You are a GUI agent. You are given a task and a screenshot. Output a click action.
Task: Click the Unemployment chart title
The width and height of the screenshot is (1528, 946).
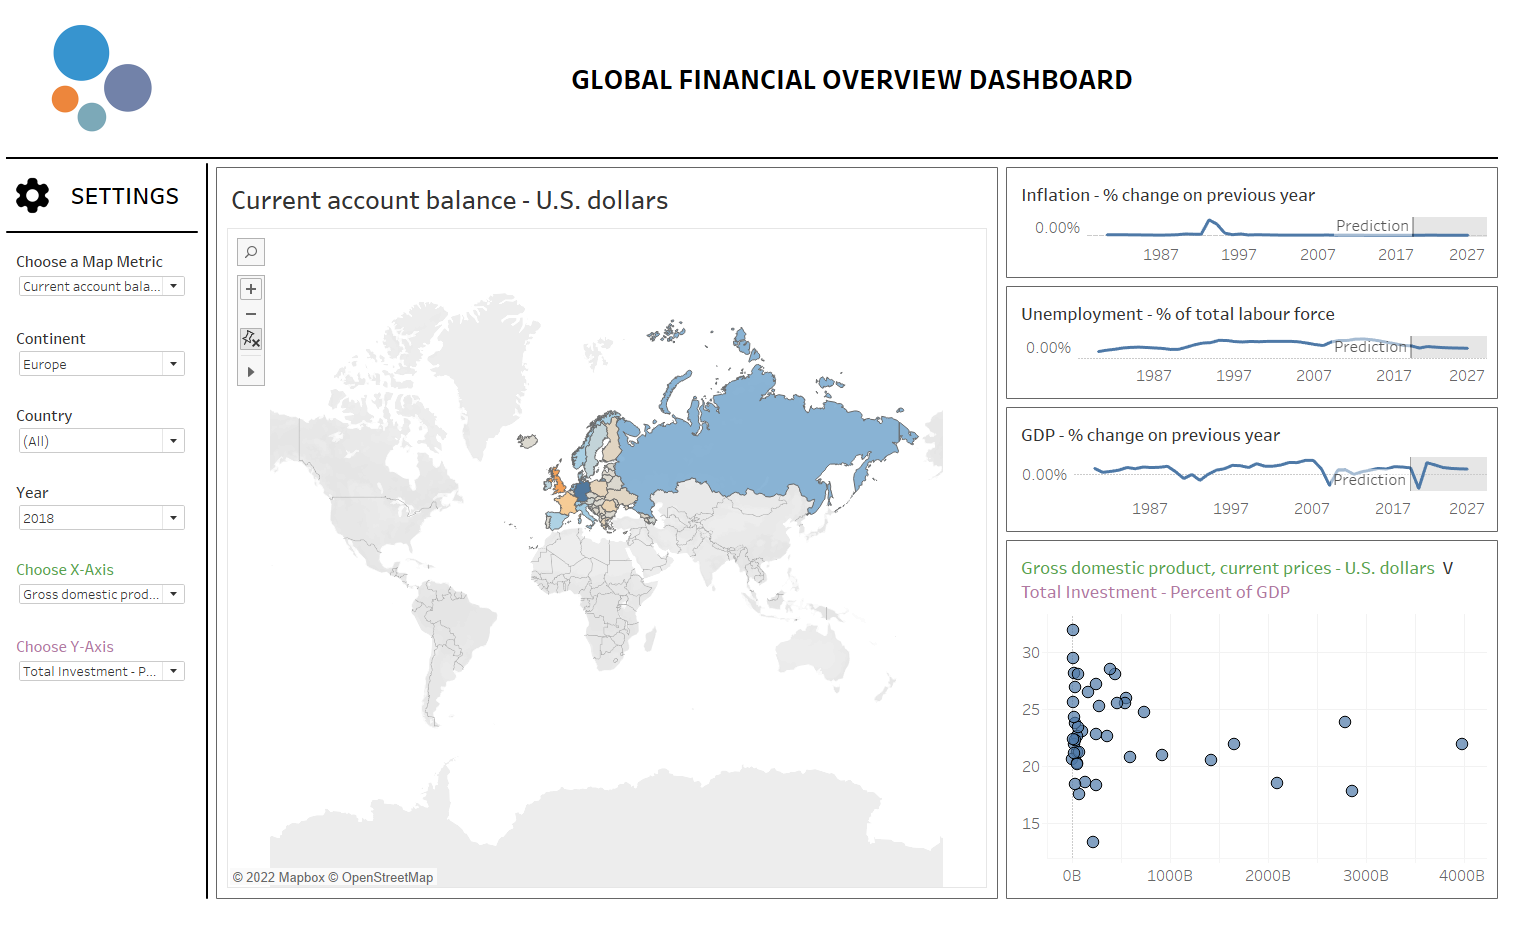click(1178, 314)
